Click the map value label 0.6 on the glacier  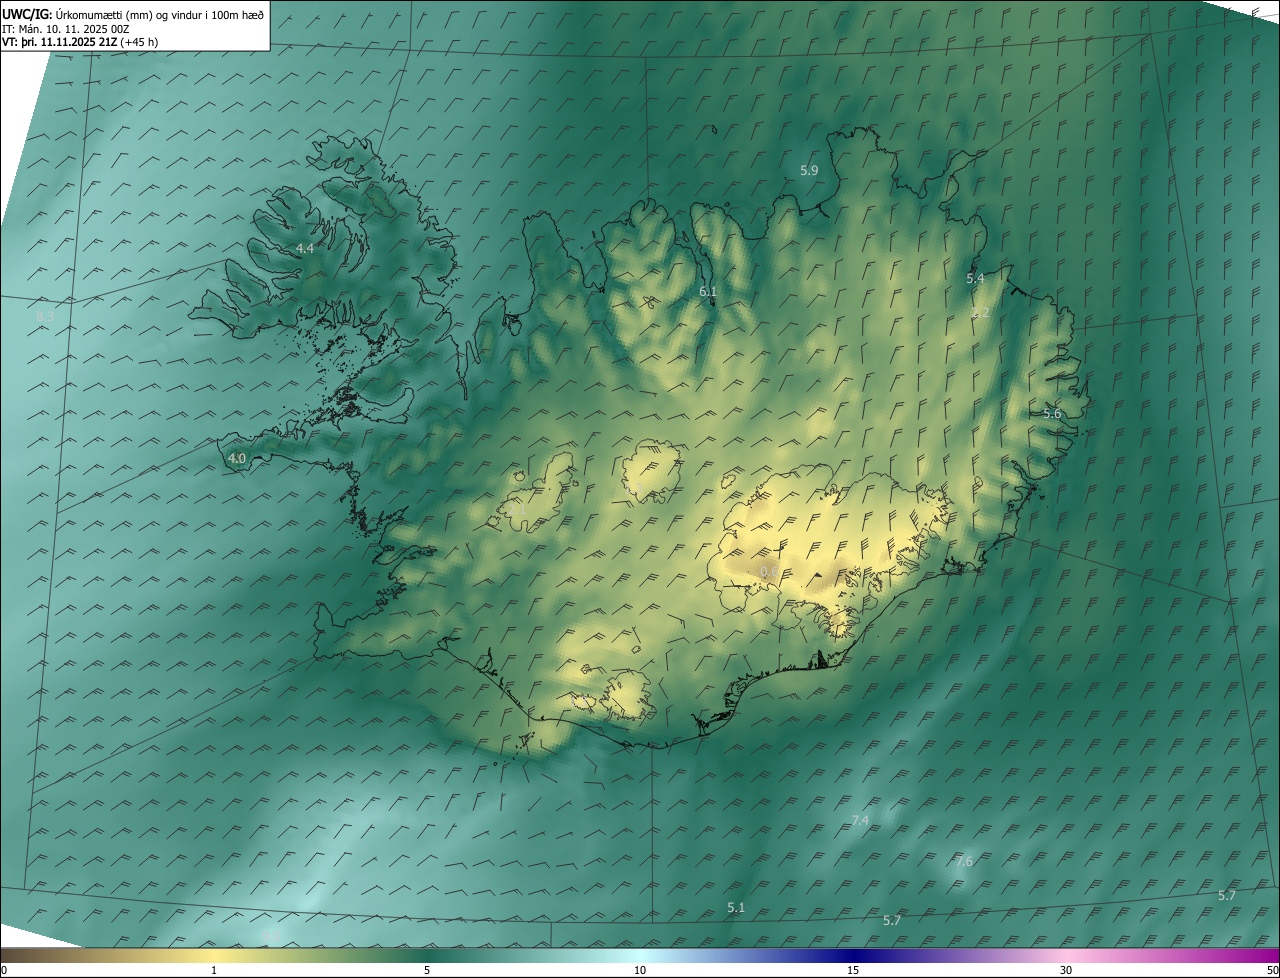[768, 572]
